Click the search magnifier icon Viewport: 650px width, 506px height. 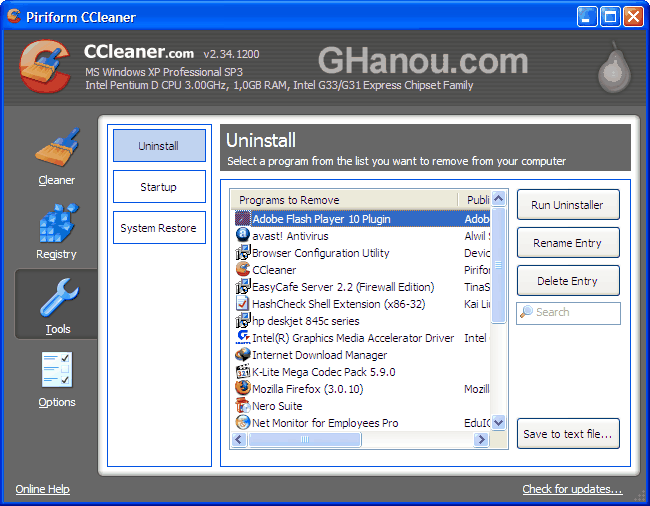pos(526,312)
